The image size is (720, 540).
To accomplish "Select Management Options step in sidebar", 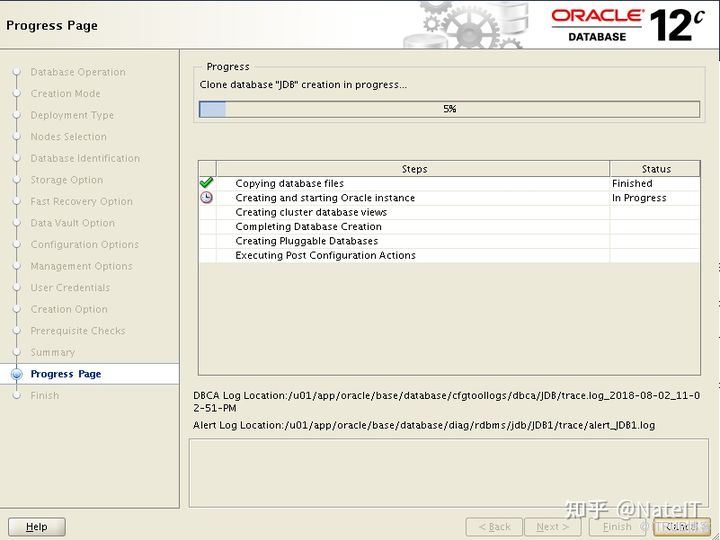I will 81,266.
